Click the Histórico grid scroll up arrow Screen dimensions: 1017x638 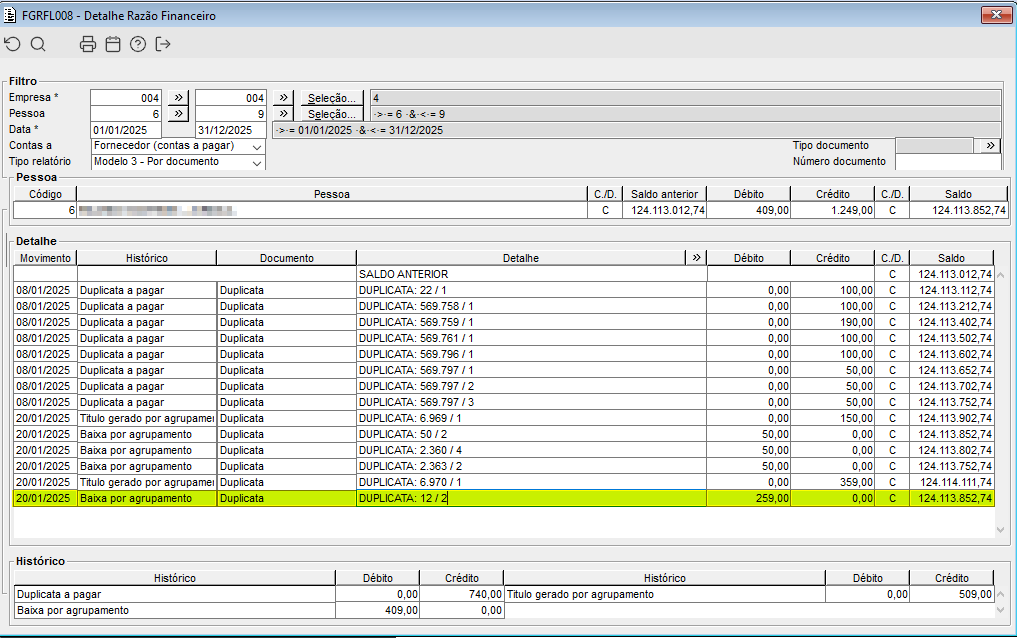tap(1000, 594)
